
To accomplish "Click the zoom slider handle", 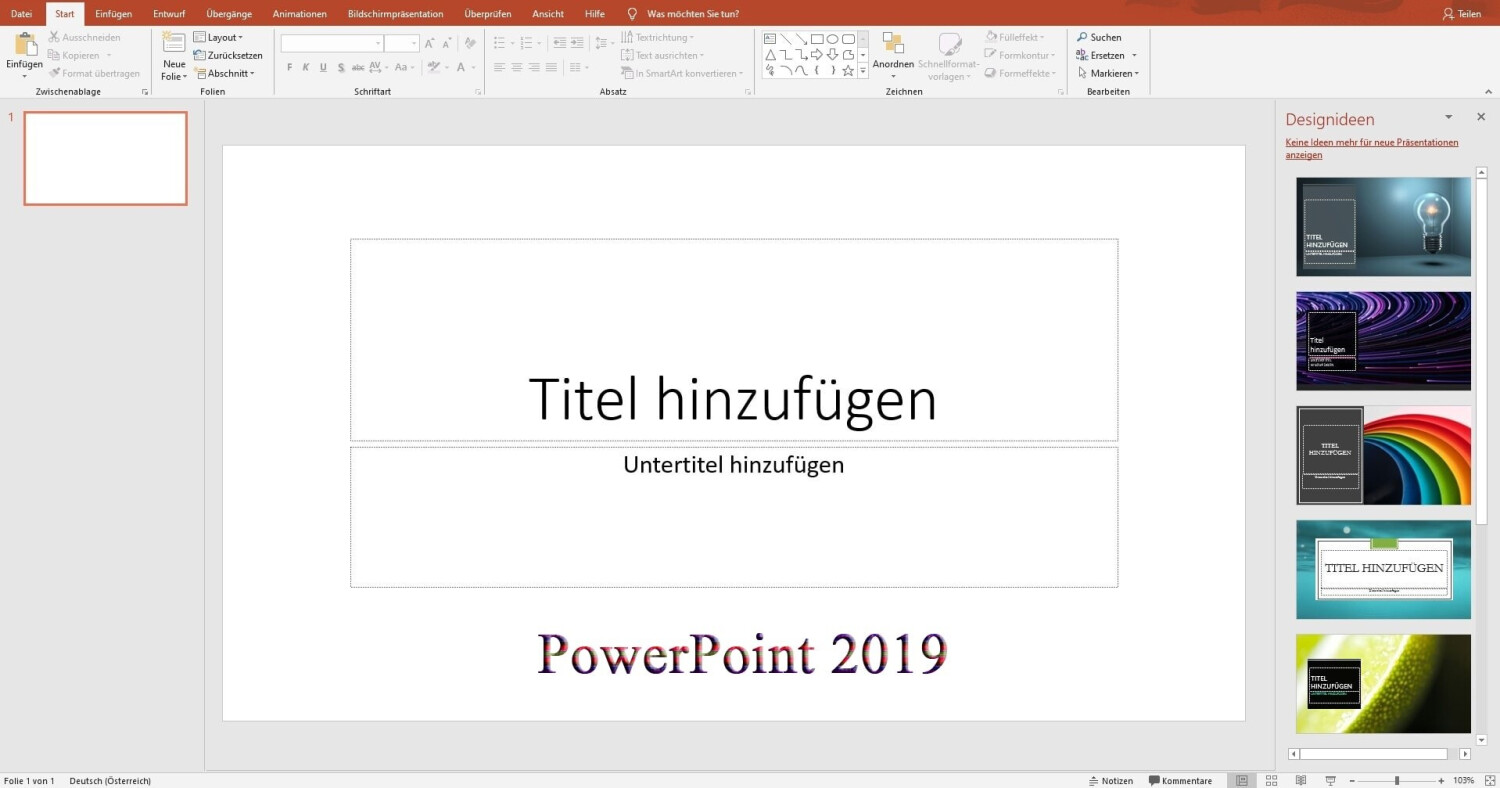I will (1396, 781).
